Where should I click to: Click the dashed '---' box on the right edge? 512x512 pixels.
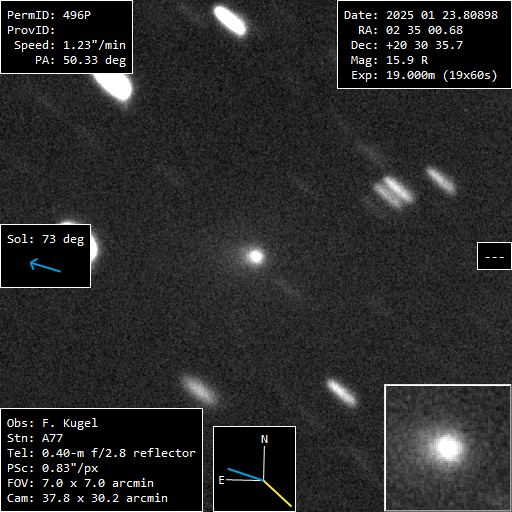click(x=494, y=256)
